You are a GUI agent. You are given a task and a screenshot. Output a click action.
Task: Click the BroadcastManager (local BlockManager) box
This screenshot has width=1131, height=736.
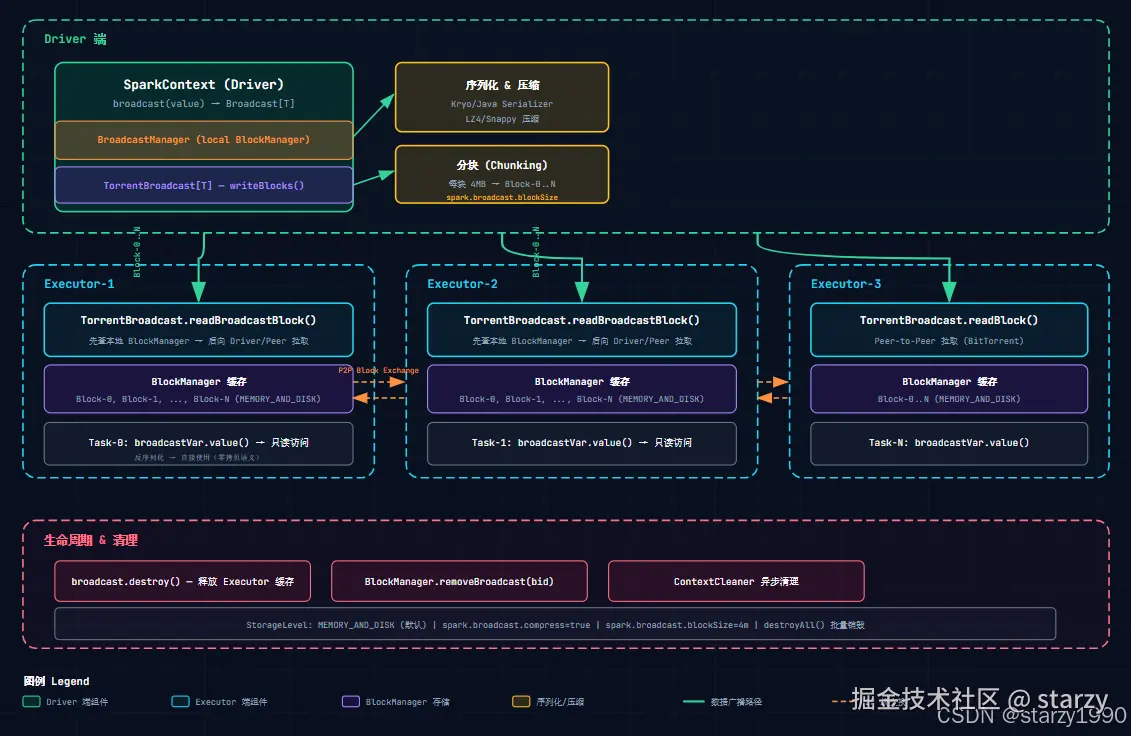[203, 140]
